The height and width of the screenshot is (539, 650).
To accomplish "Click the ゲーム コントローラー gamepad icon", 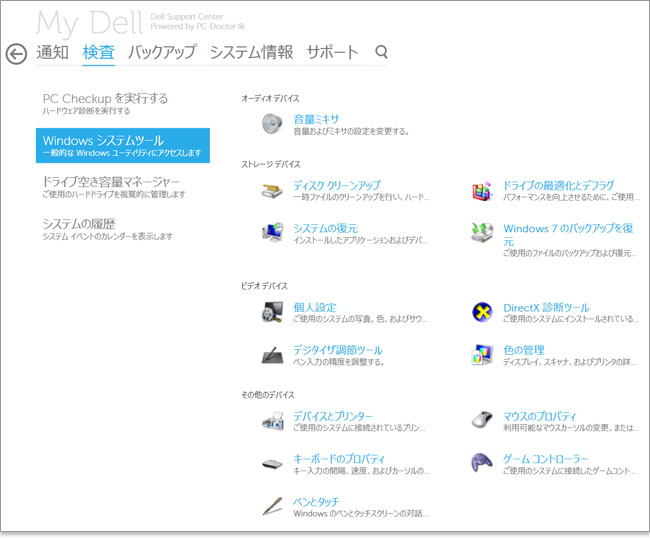I will (482, 462).
